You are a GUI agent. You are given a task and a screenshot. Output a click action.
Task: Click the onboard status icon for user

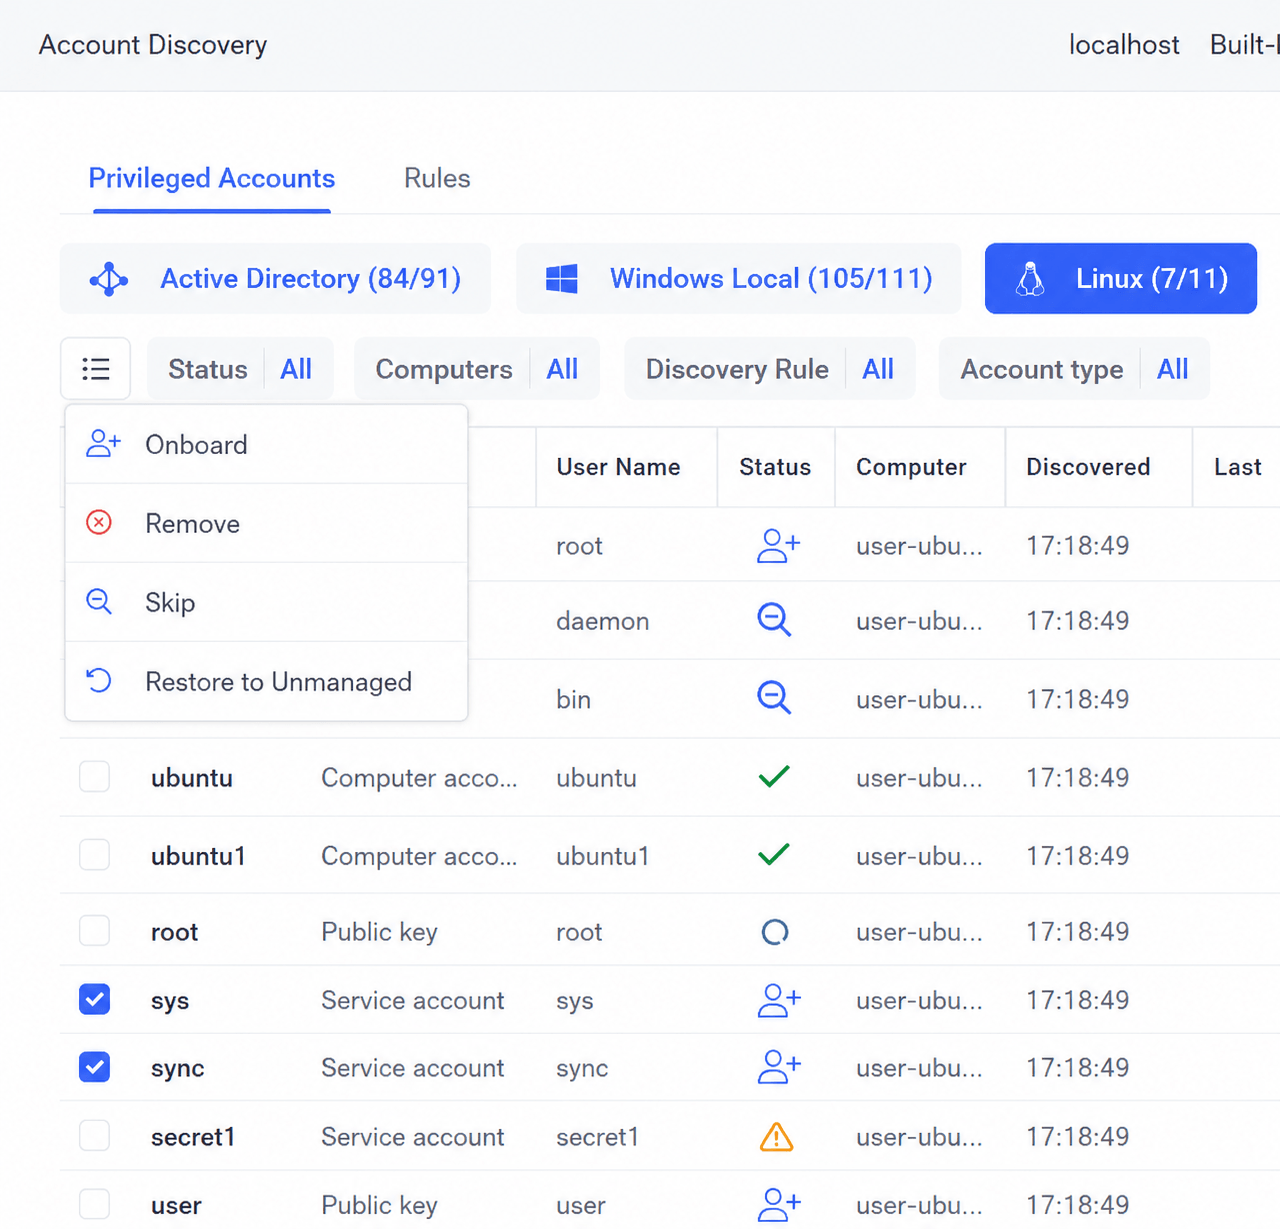tap(778, 1204)
